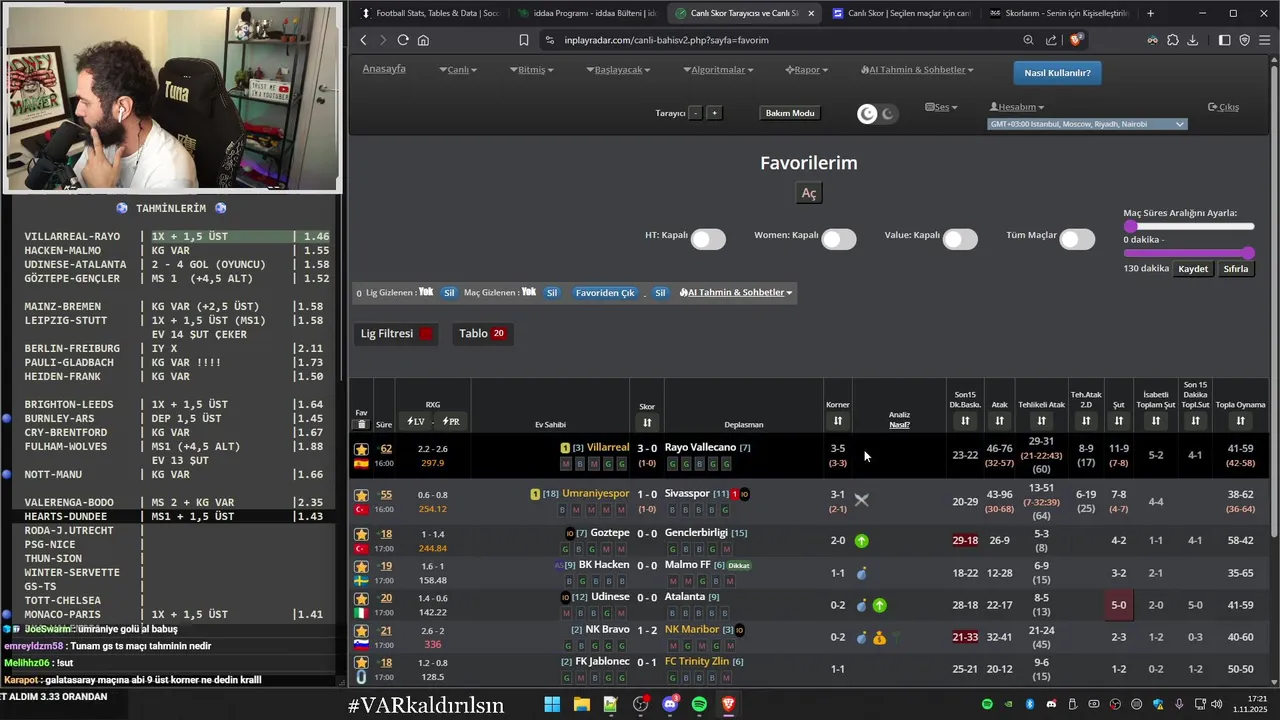Open Spotify from the taskbar
The height and width of the screenshot is (720, 1280).
coord(699,704)
